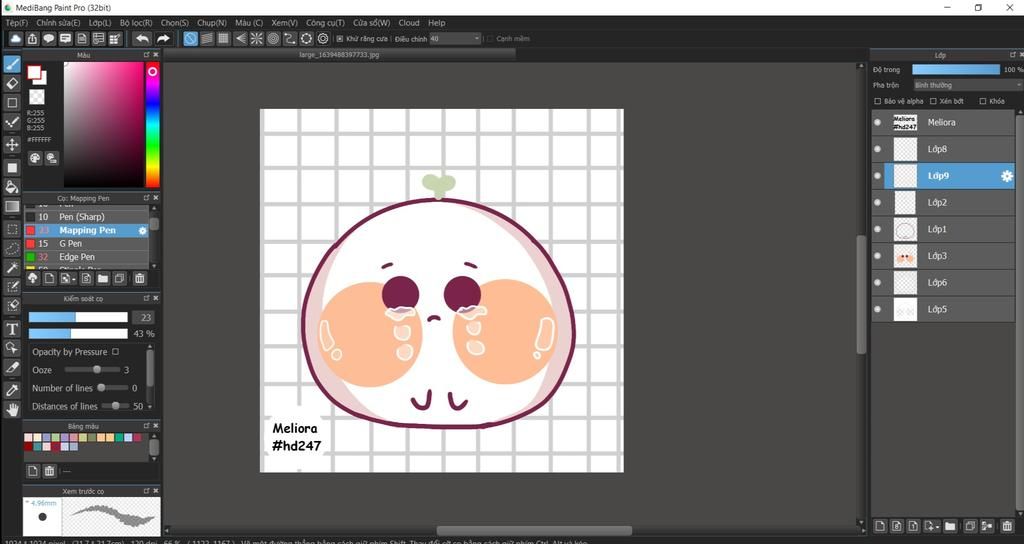
Task: Open Mapping Pen brush settings gear
Action: click(x=142, y=231)
